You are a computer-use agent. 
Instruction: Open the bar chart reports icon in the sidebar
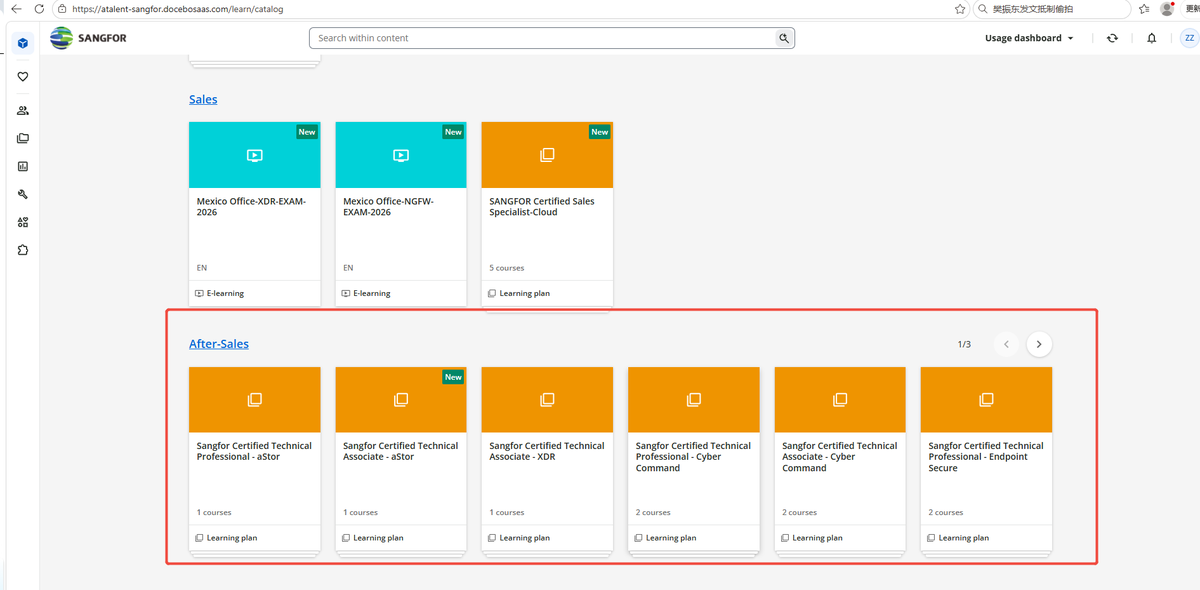point(23,167)
